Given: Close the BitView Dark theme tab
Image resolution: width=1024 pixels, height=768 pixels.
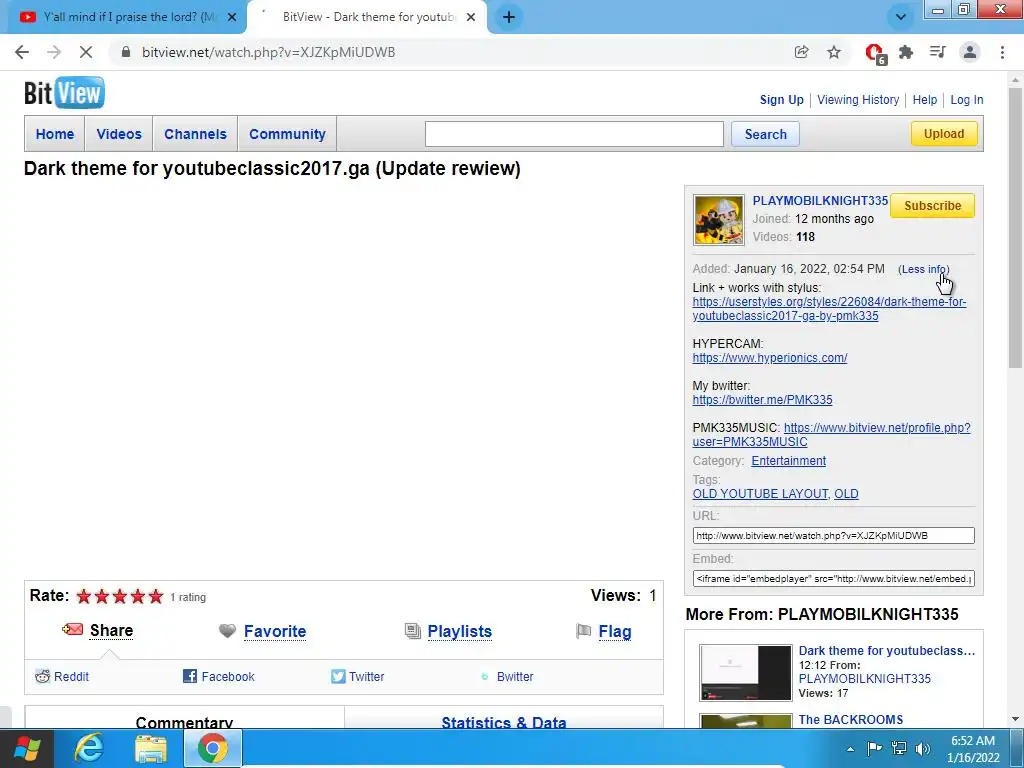Looking at the screenshot, I should pos(471,17).
